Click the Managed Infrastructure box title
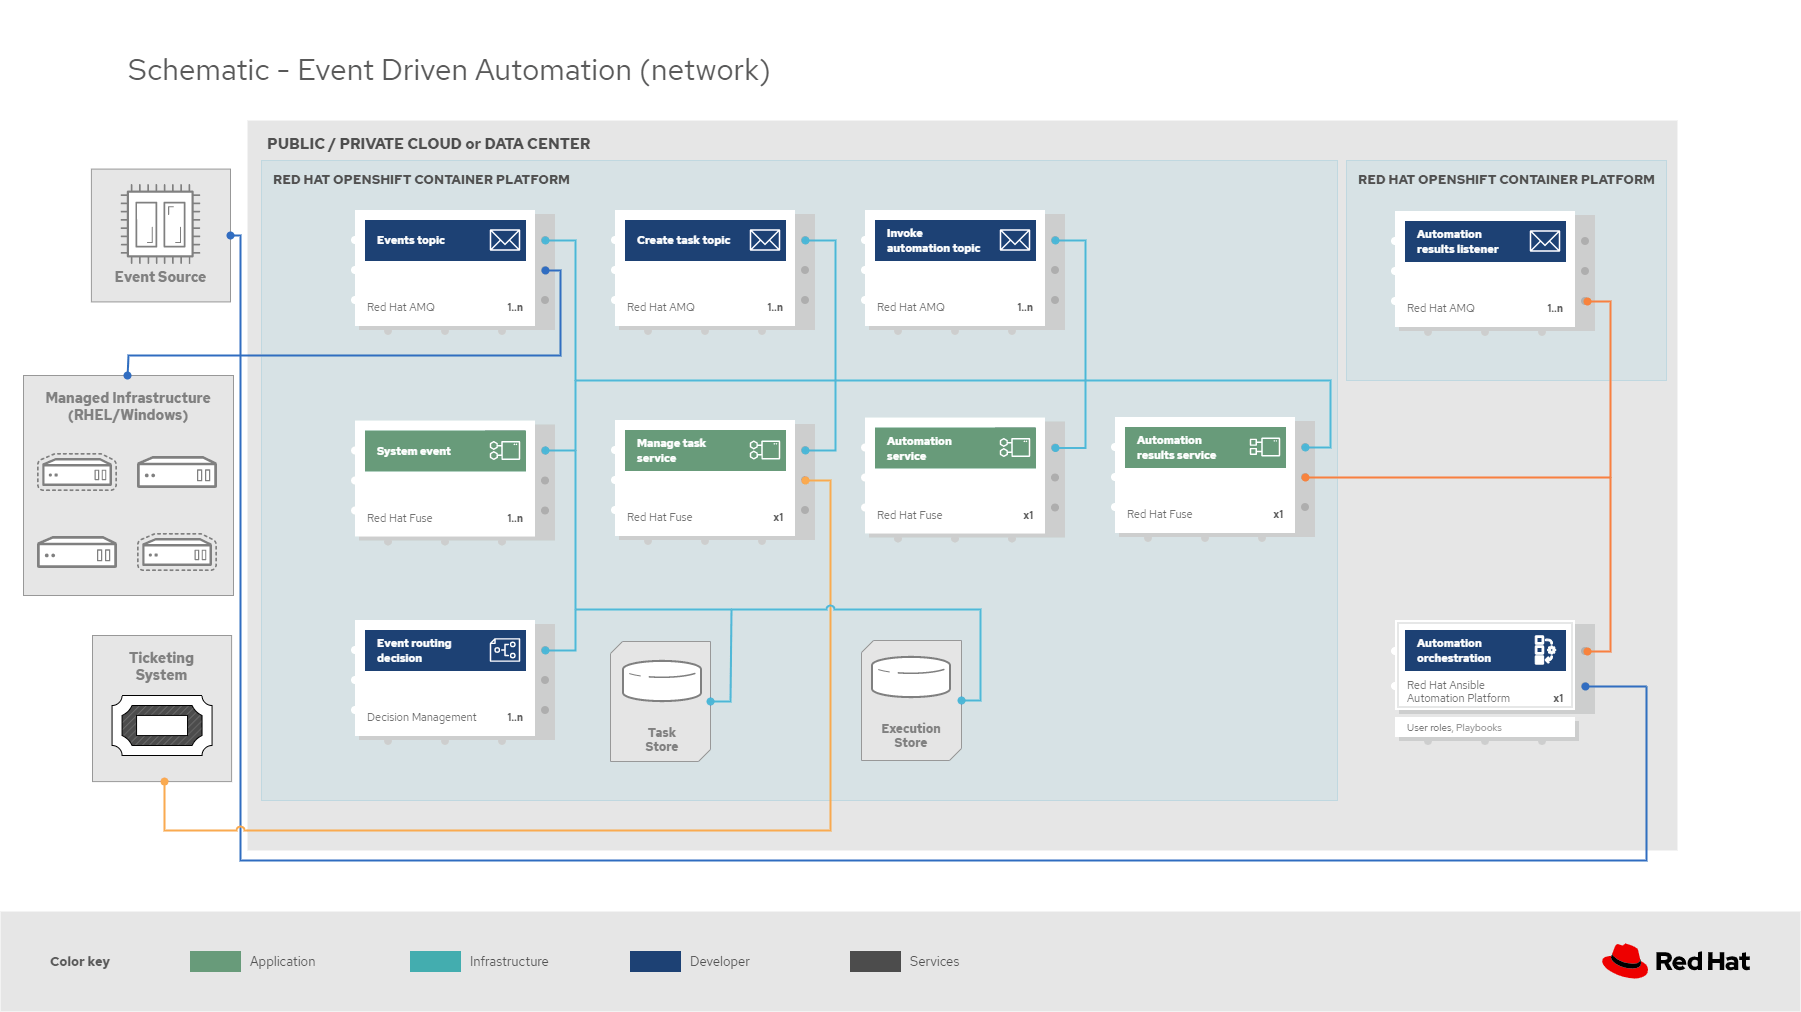The height and width of the screenshot is (1012, 1801). pyautogui.click(x=128, y=406)
